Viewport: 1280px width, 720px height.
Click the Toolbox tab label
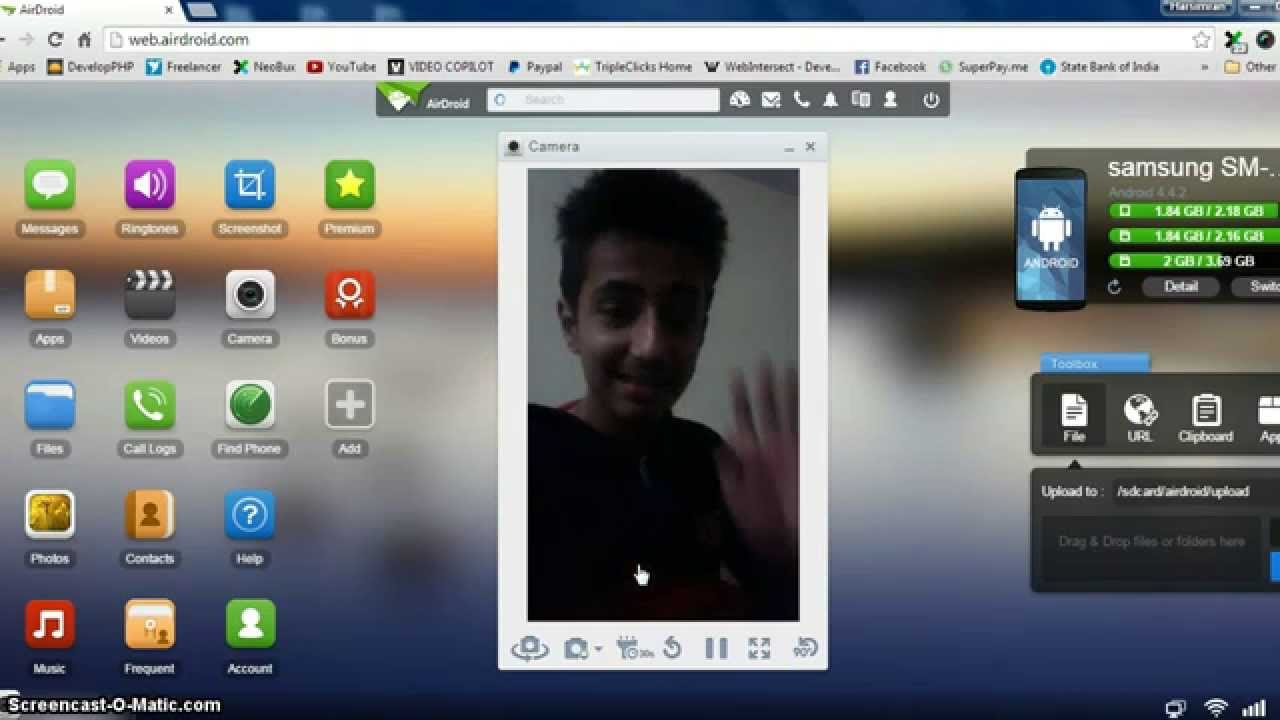coord(1095,364)
